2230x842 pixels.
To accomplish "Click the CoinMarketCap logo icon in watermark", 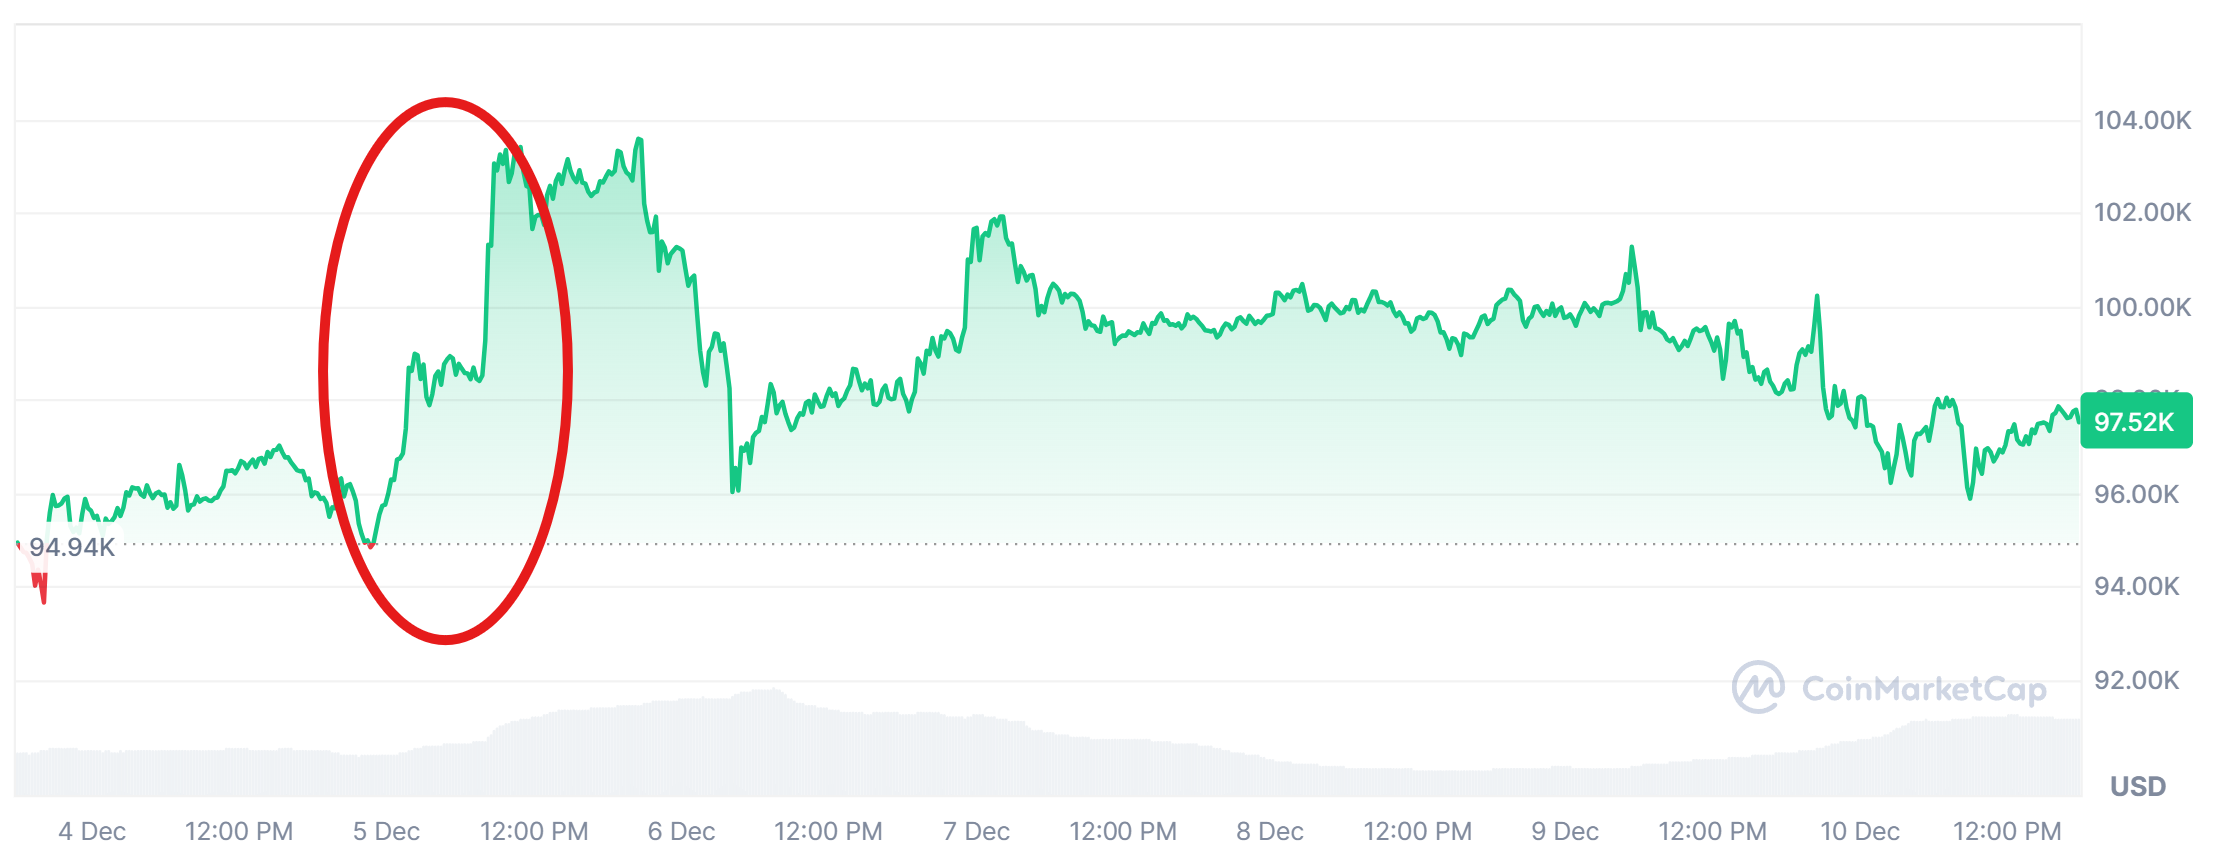I will pos(1757,687).
